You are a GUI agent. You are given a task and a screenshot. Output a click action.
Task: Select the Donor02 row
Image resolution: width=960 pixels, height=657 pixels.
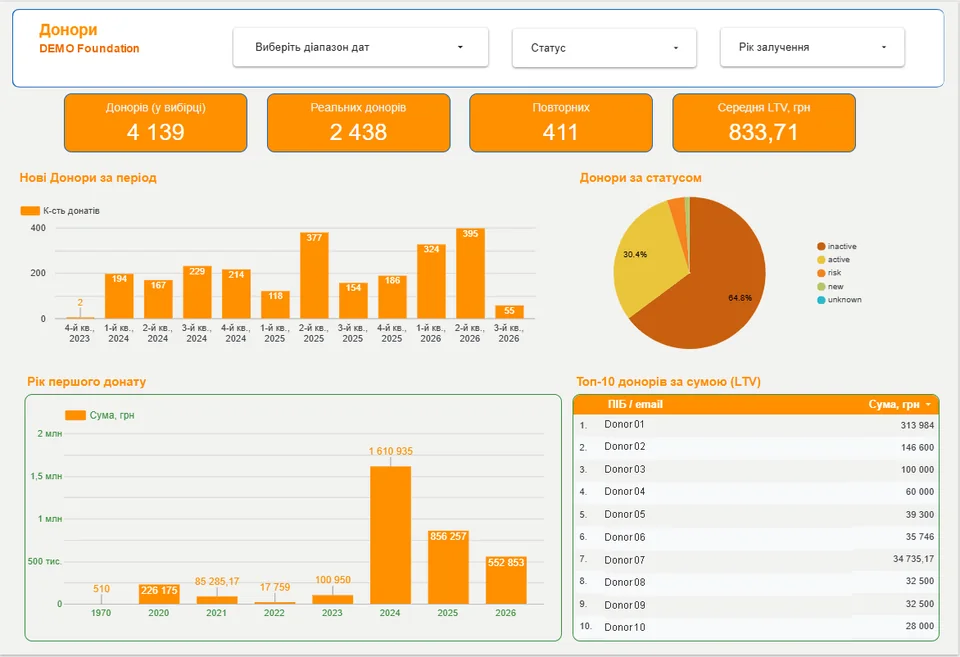pos(756,447)
